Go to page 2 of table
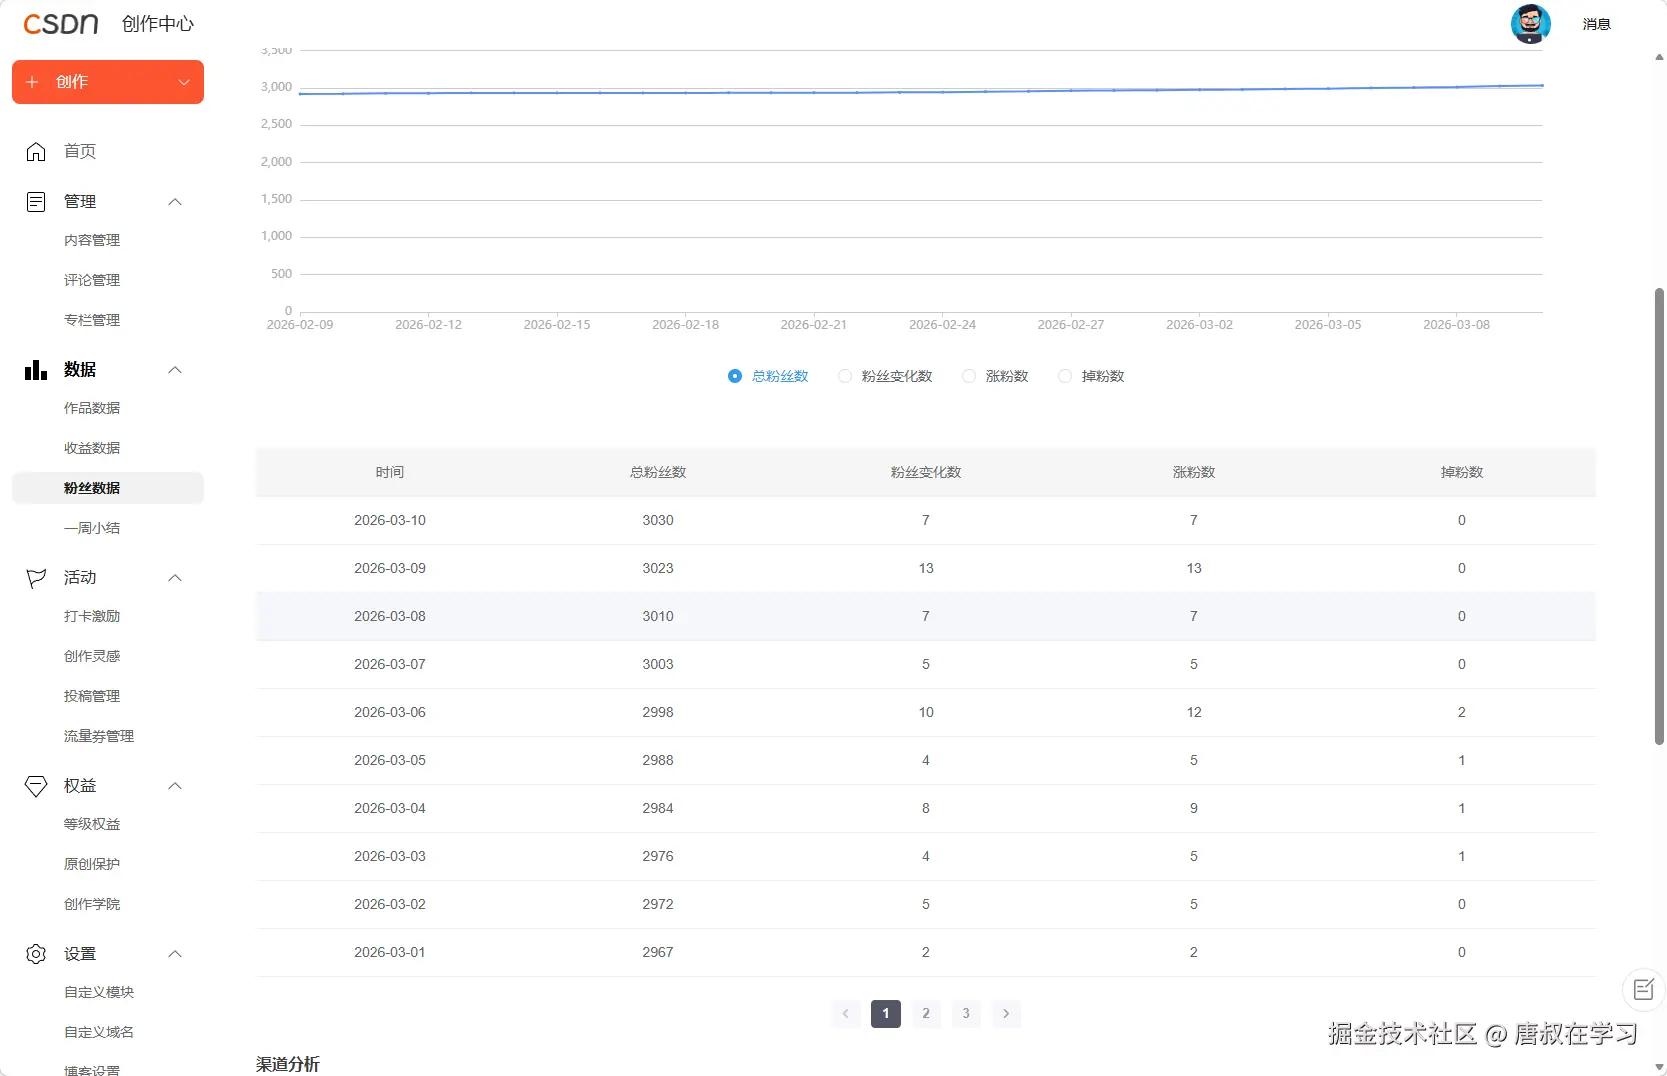Image resolution: width=1667 pixels, height=1076 pixels. (x=926, y=1014)
